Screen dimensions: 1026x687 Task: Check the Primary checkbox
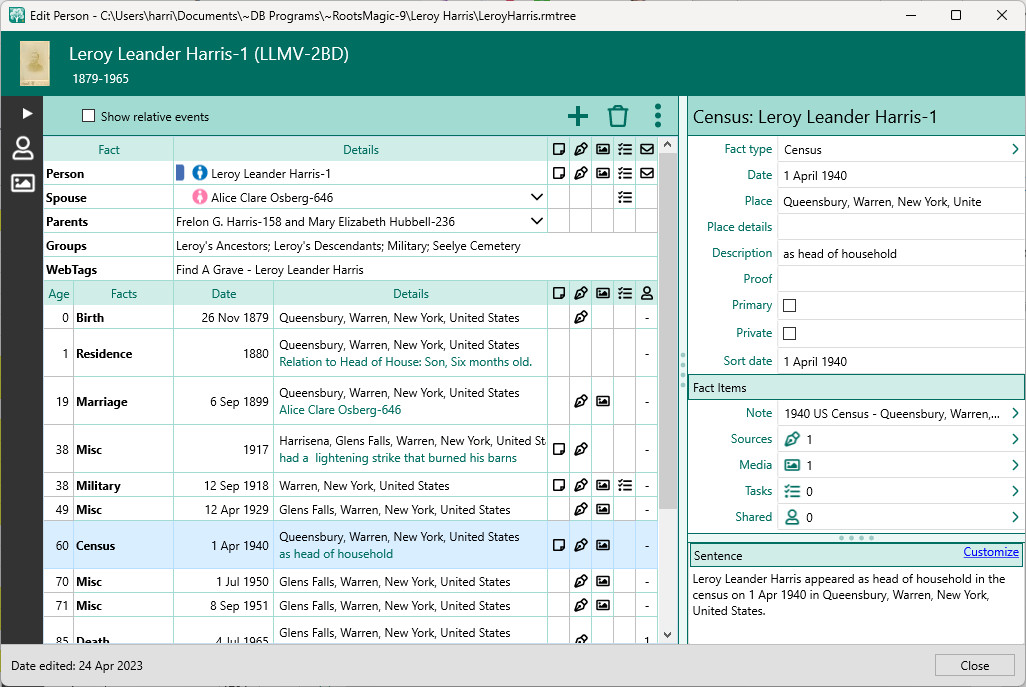[x=790, y=305]
